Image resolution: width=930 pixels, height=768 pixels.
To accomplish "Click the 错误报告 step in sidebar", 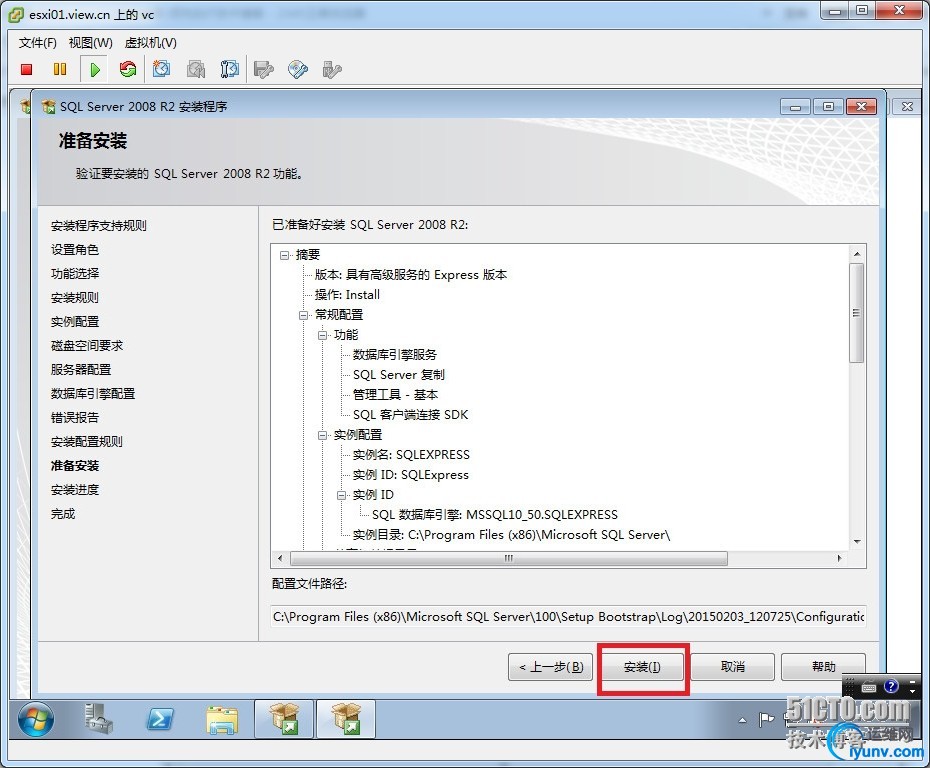I will click(x=75, y=418).
